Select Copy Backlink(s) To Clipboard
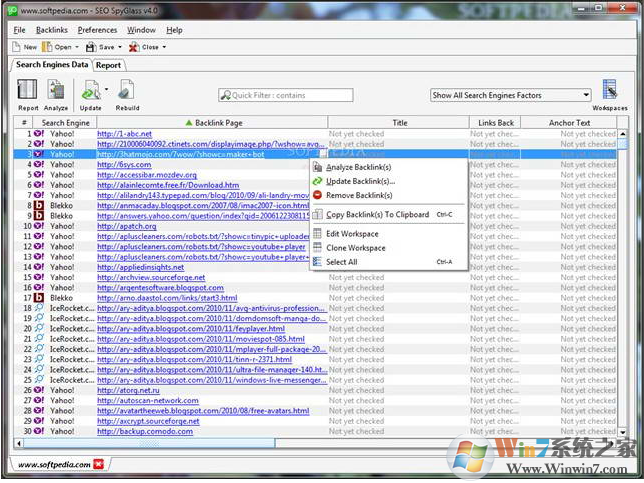 (377, 214)
